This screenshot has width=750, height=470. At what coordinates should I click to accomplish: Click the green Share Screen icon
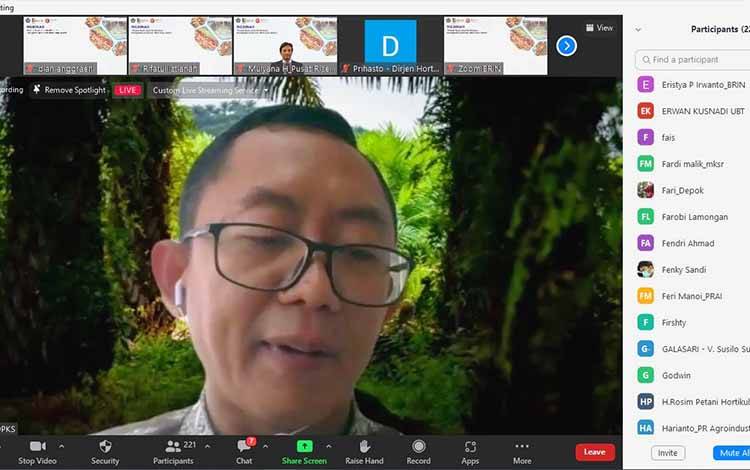304,446
